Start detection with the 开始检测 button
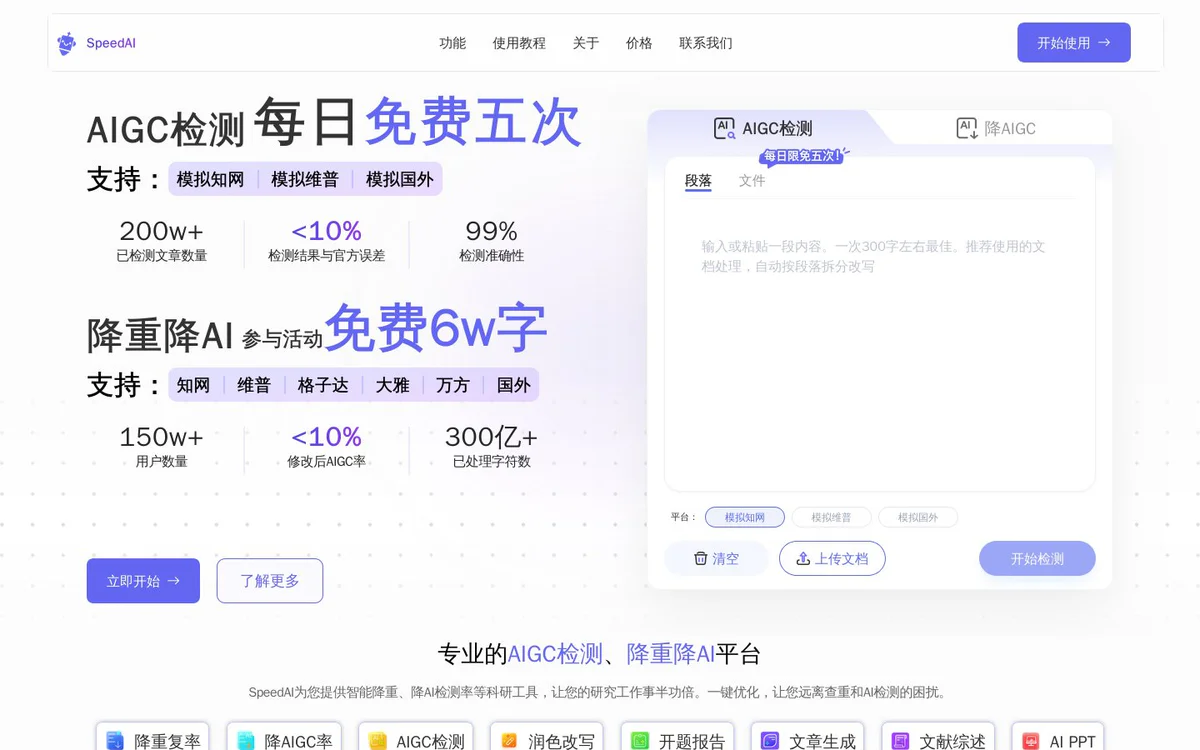This screenshot has width=1200, height=750. [x=1037, y=559]
